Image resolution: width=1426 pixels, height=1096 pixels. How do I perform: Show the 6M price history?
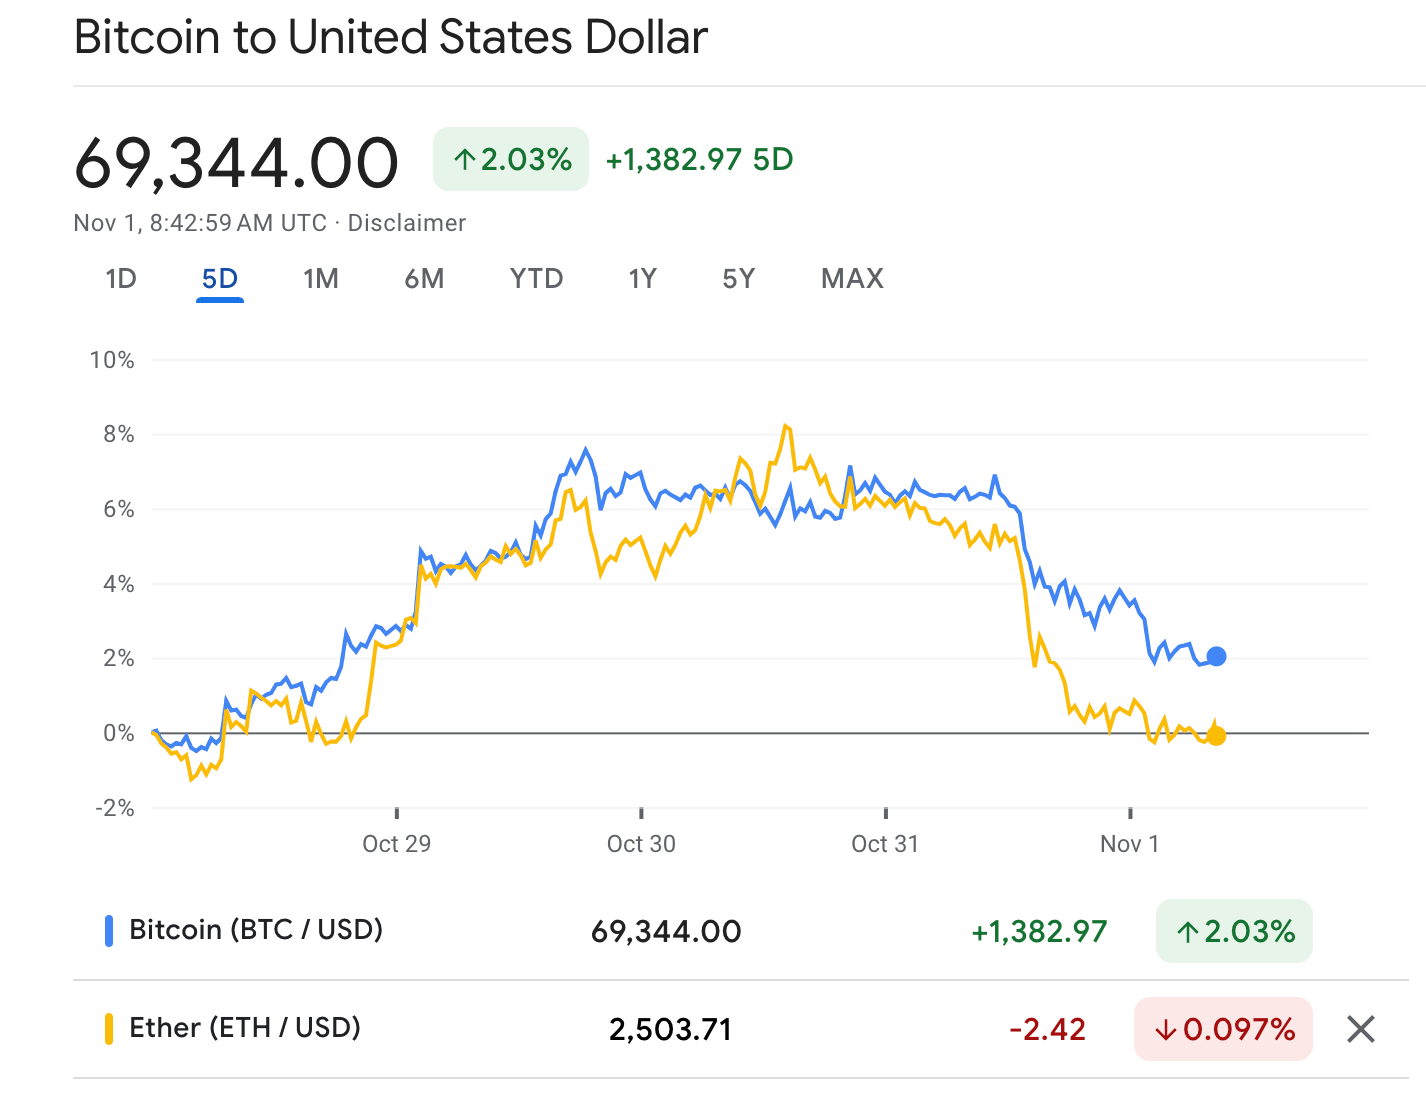click(x=424, y=279)
